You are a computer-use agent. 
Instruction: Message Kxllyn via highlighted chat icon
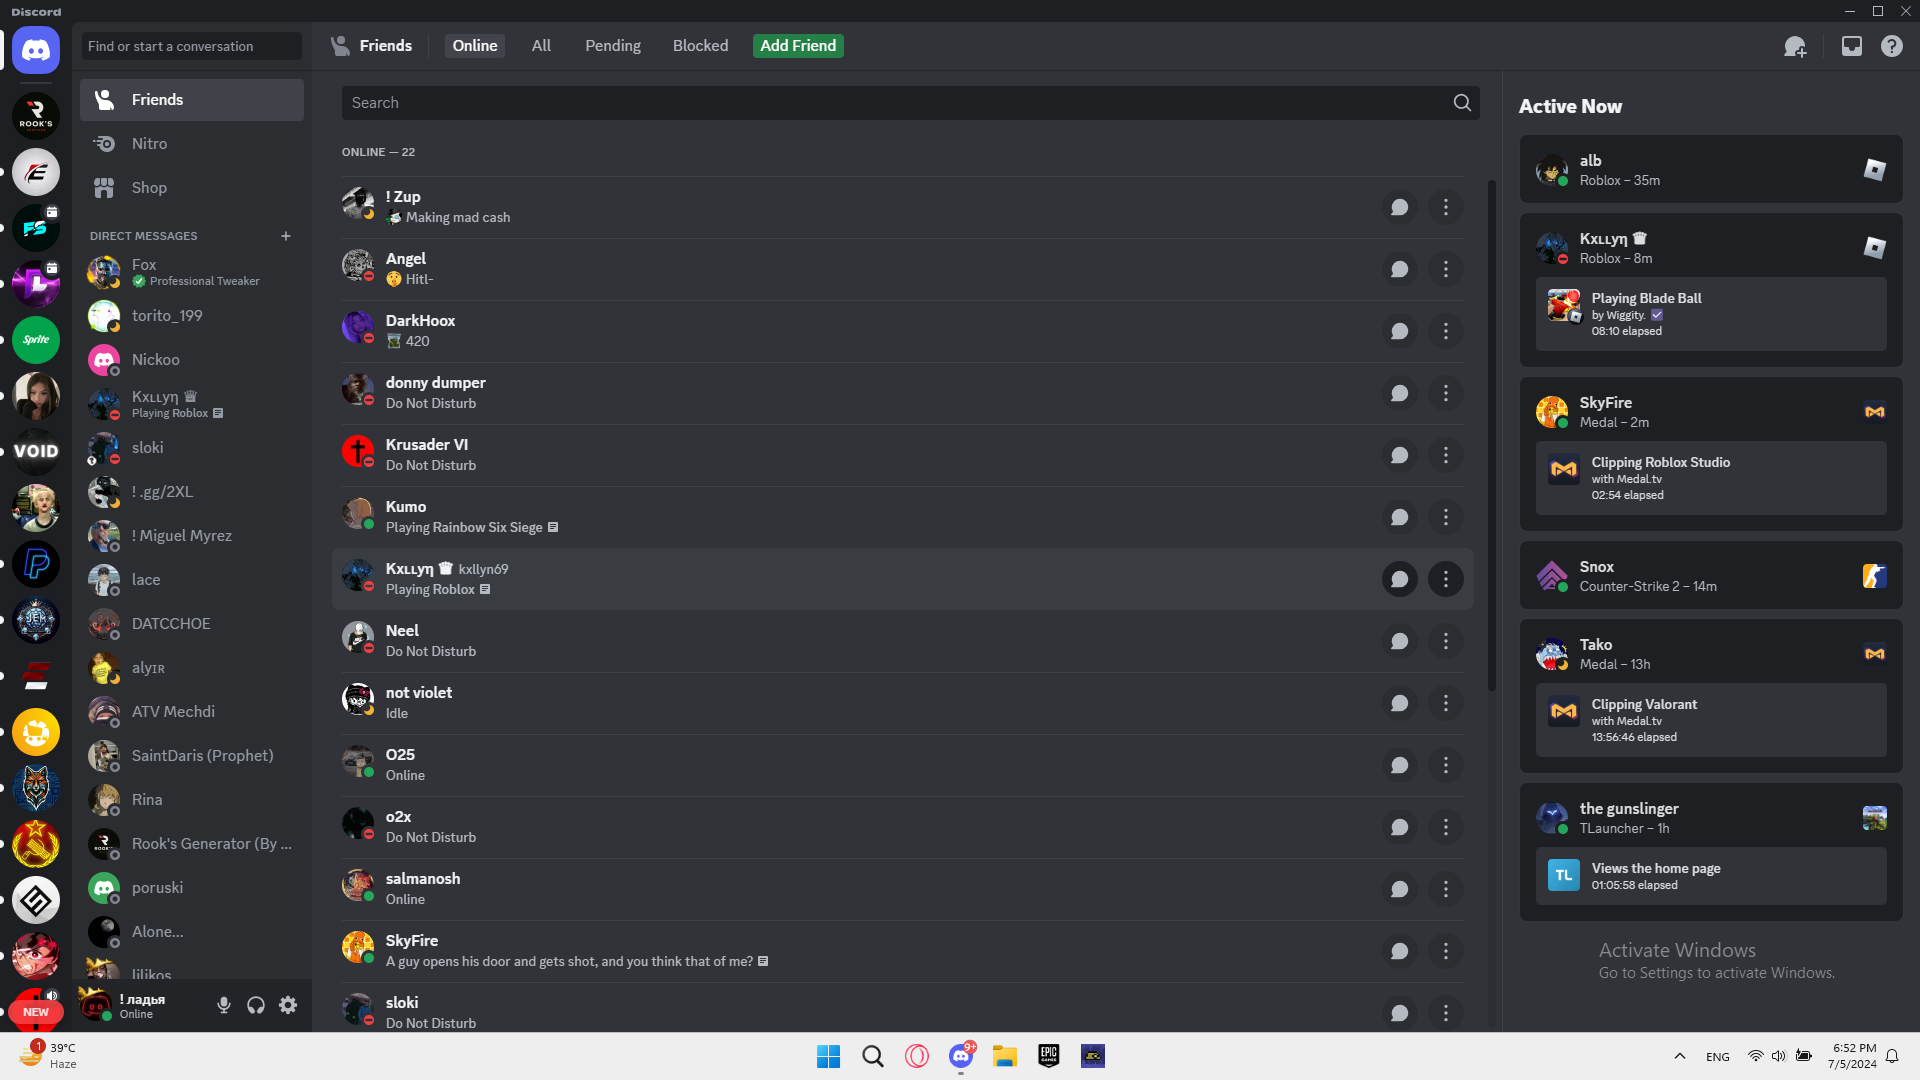pos(1400,579)
